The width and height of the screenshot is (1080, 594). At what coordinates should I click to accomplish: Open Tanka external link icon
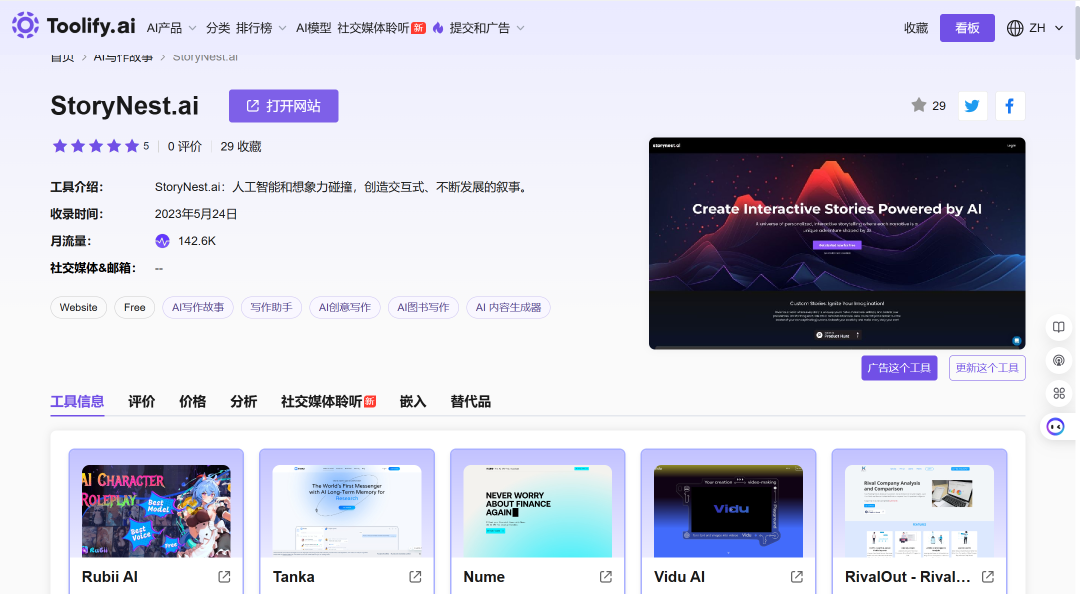pyautogui.click(x=415, y=577)
